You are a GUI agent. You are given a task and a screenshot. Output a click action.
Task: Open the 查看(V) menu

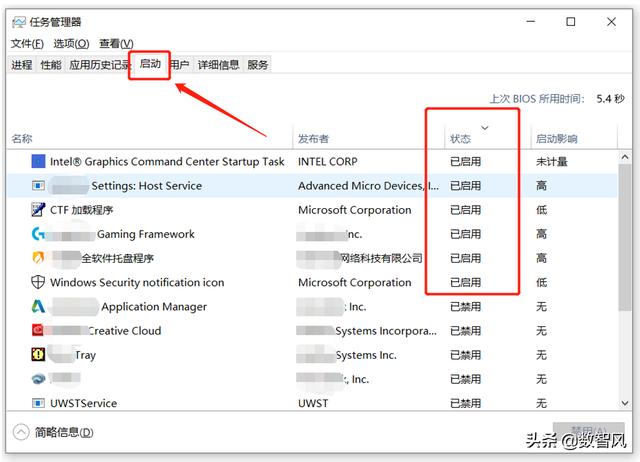coord(116,43)
